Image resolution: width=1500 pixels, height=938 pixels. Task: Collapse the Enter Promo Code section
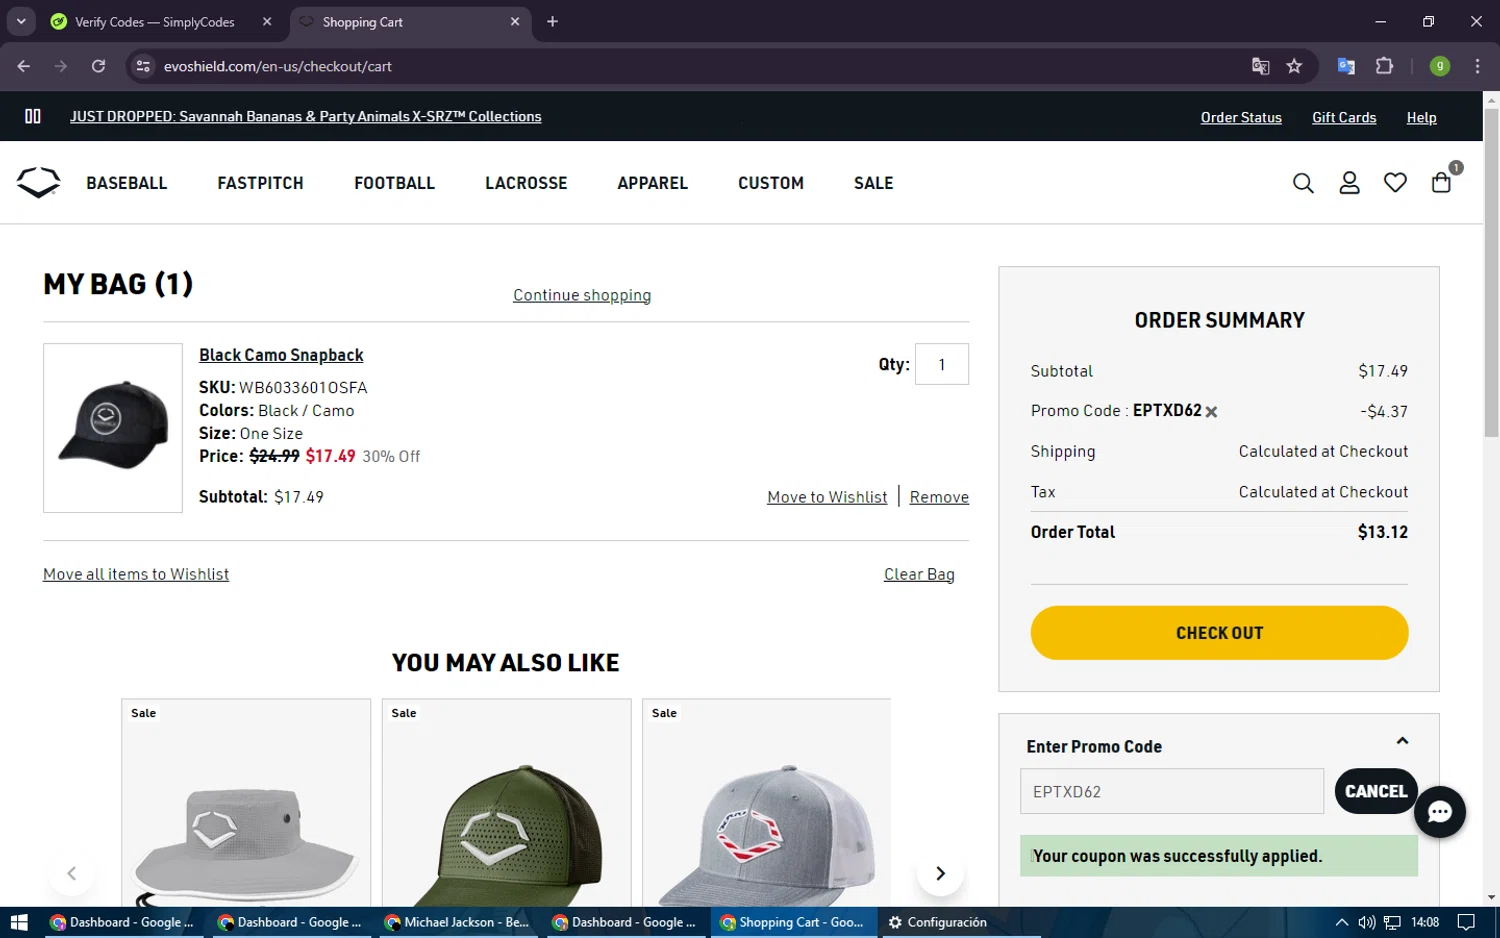point(1402,741)
